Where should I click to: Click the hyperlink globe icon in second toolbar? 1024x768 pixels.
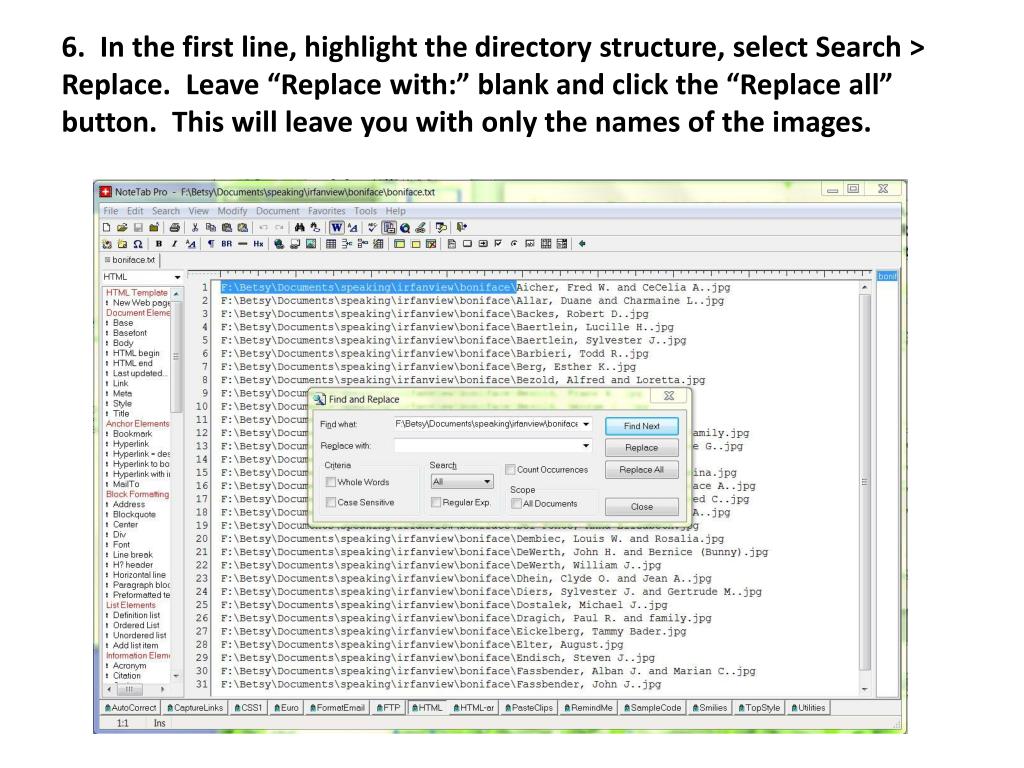[x=279, y=244]
